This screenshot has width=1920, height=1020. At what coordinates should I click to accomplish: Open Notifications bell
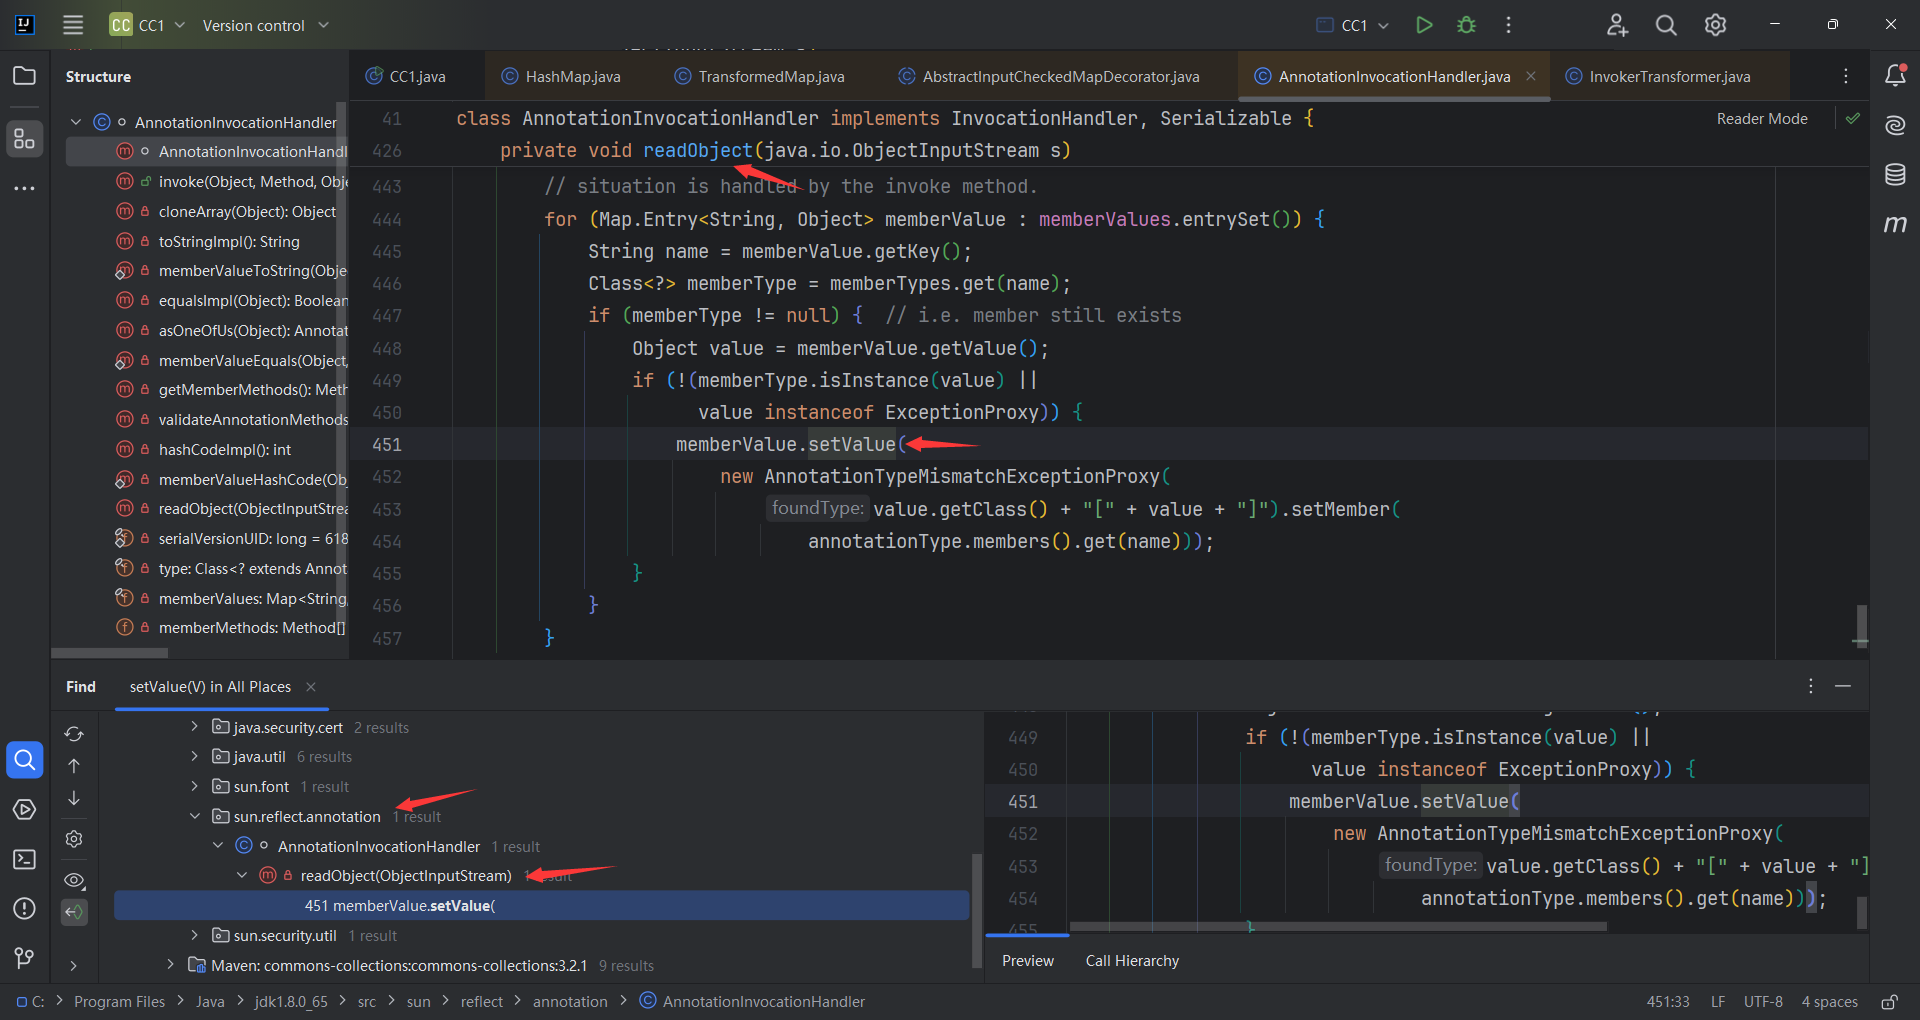[1895, 75]
